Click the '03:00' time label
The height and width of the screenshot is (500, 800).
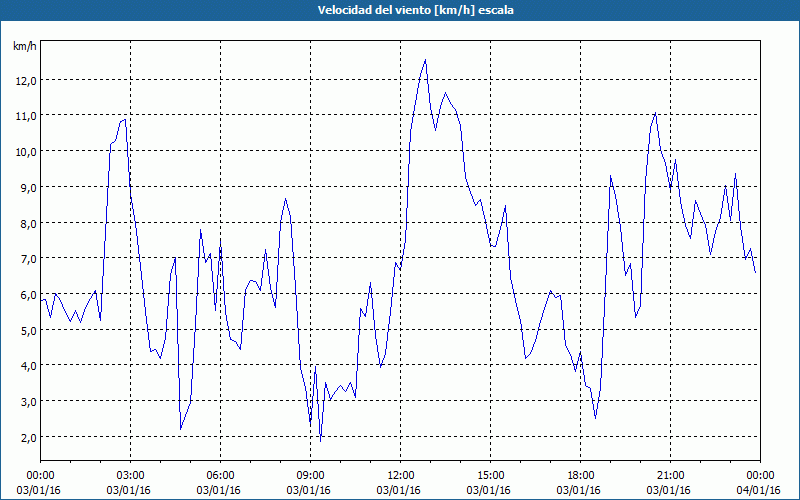(131, 476)
